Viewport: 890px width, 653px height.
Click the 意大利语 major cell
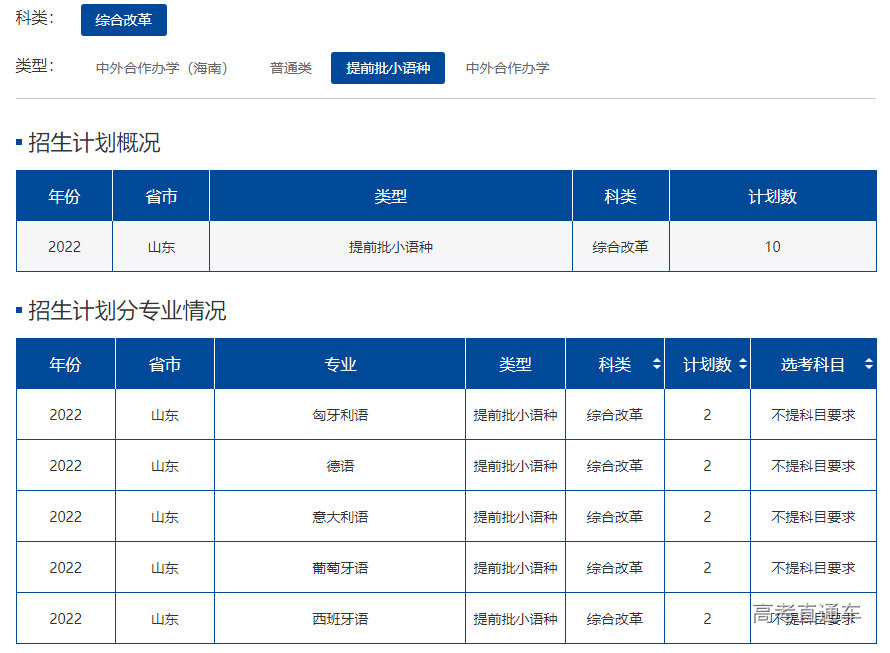point(340,517)
